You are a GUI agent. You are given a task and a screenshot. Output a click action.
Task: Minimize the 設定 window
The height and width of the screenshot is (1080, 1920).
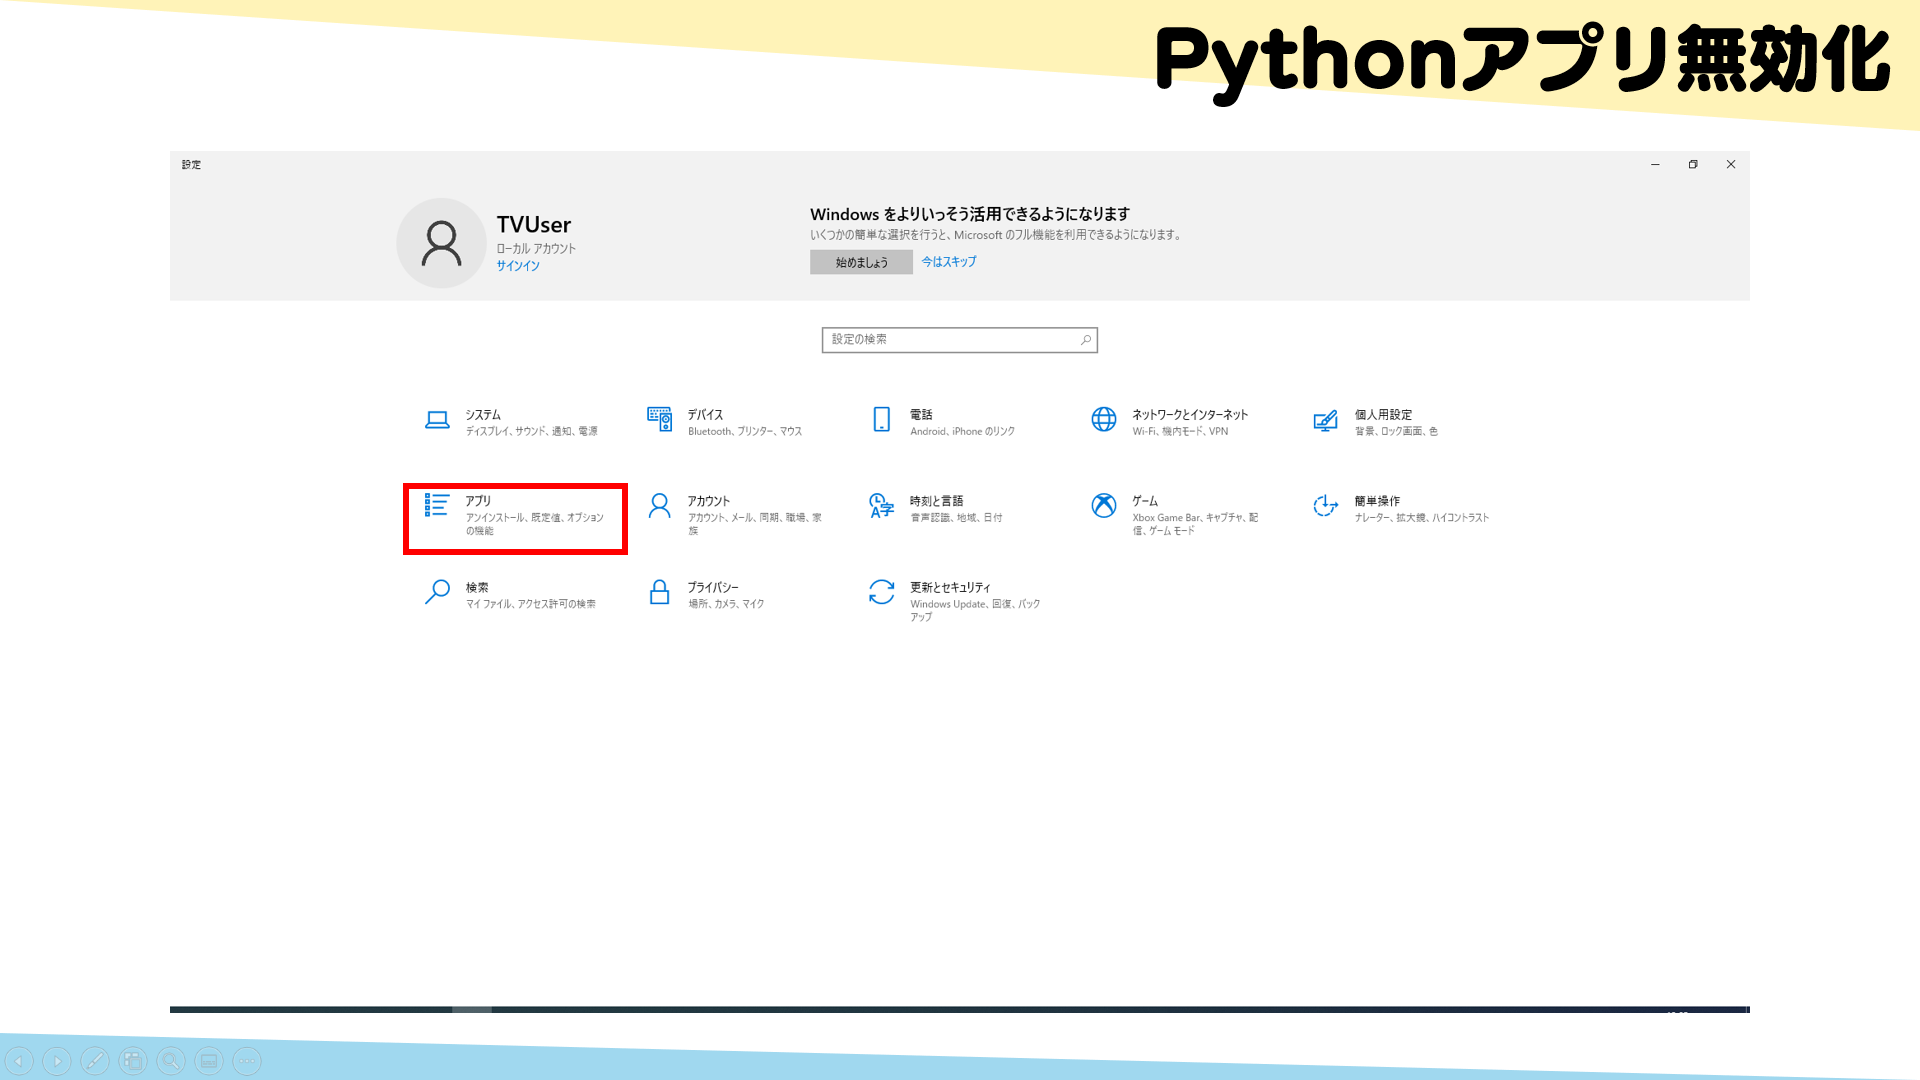[x=1655, y=165]
